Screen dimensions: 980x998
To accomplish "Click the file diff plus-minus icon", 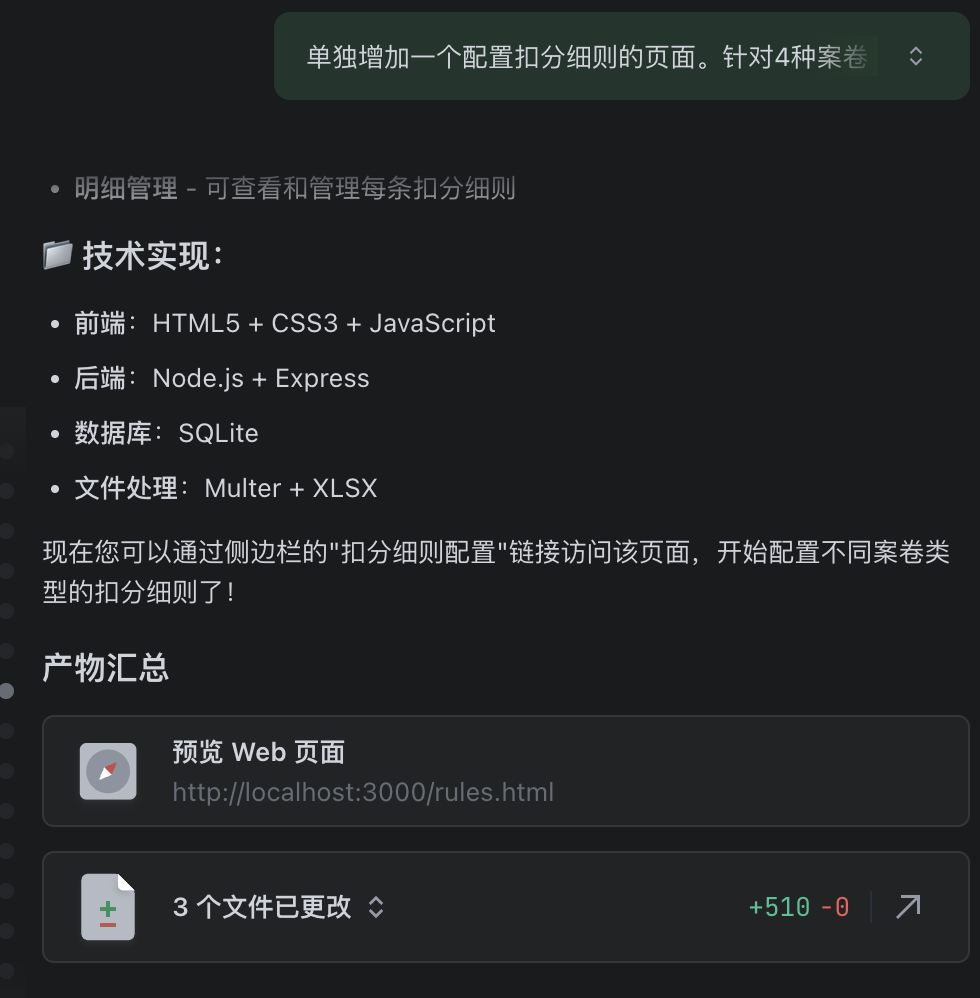I will [x=108, y=906].
